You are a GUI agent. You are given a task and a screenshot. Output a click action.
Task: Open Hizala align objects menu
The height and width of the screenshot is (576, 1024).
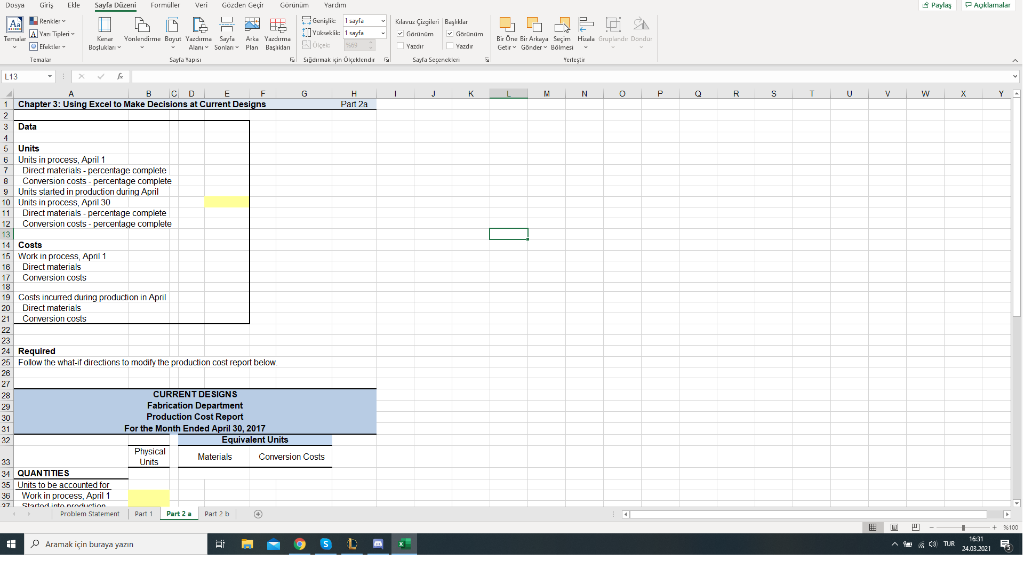586,34
